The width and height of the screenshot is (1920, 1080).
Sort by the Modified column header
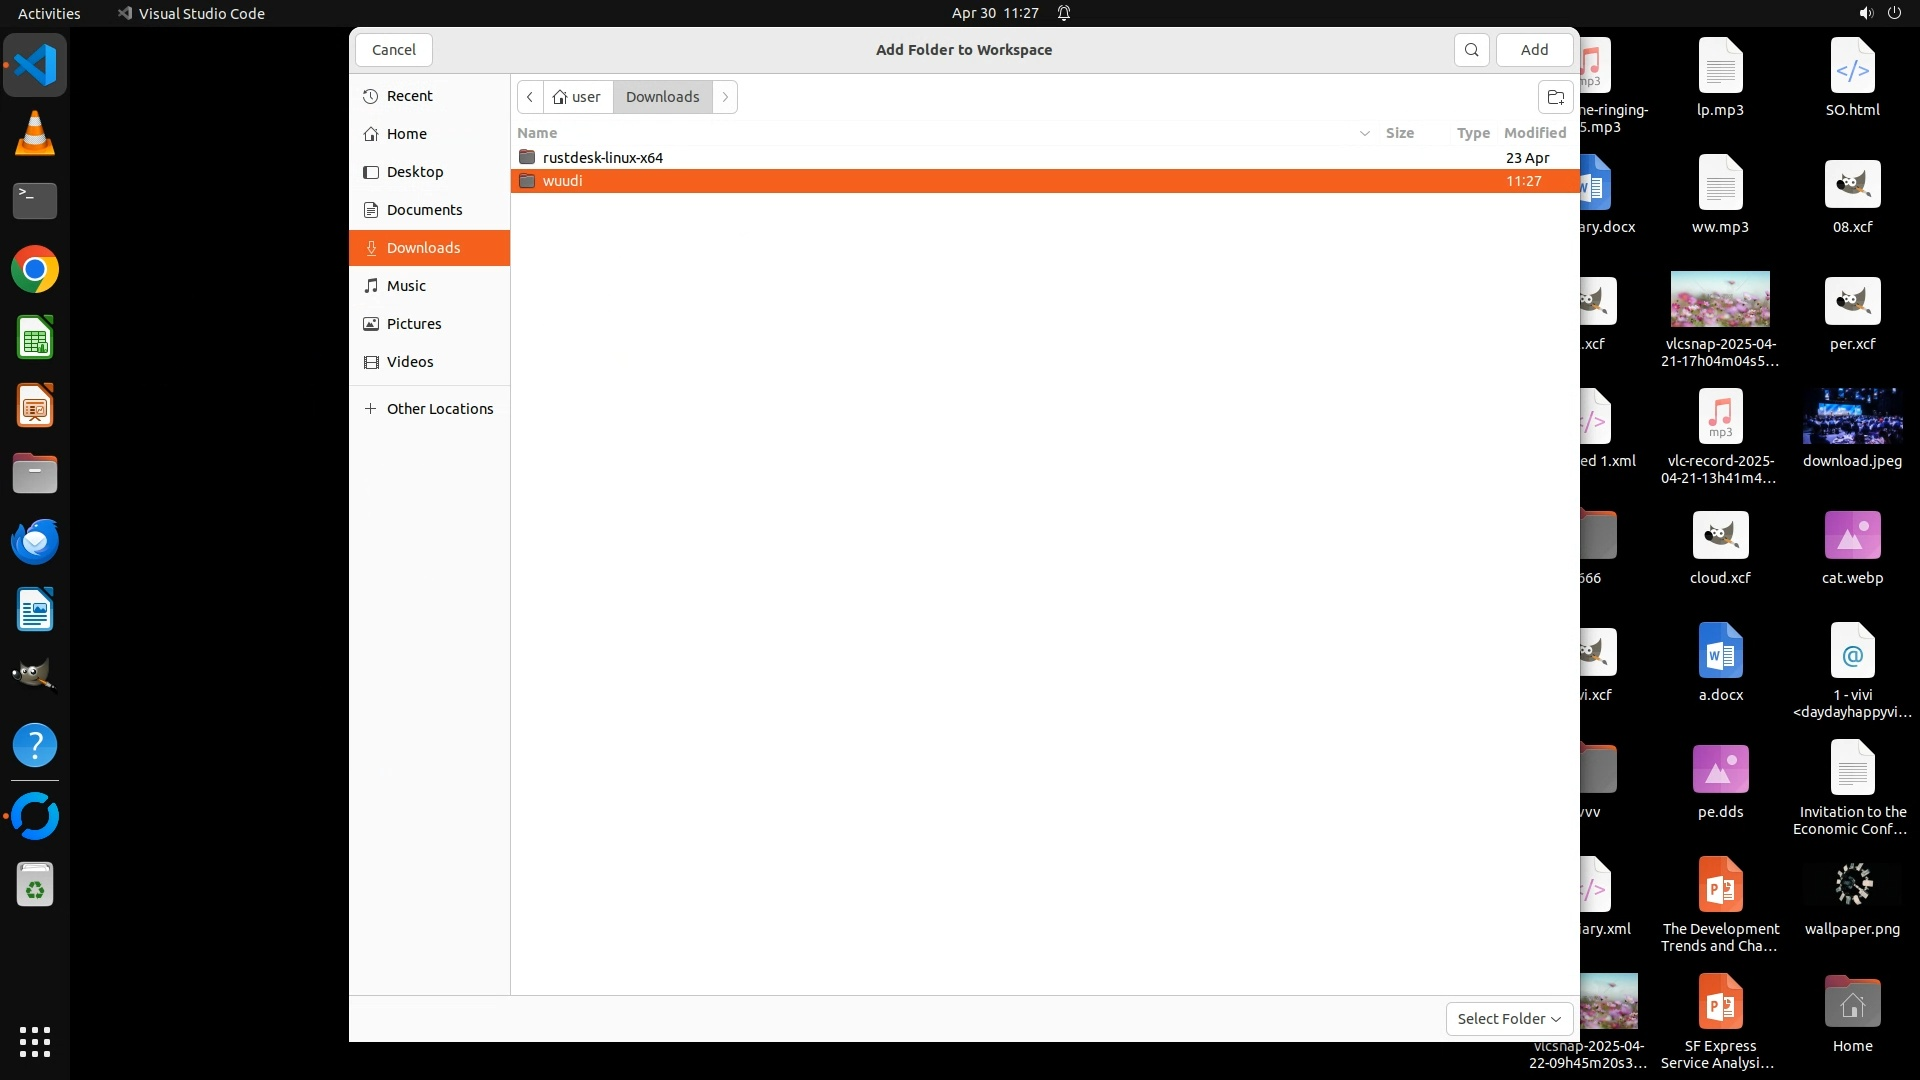click(1534, 133)
